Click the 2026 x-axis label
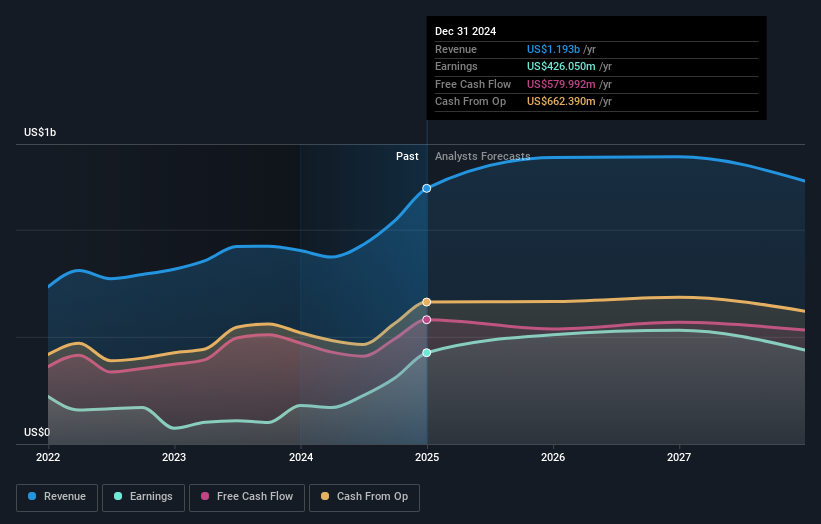The width and height of the screenshot is (821, 524). [x=553, y=458]
